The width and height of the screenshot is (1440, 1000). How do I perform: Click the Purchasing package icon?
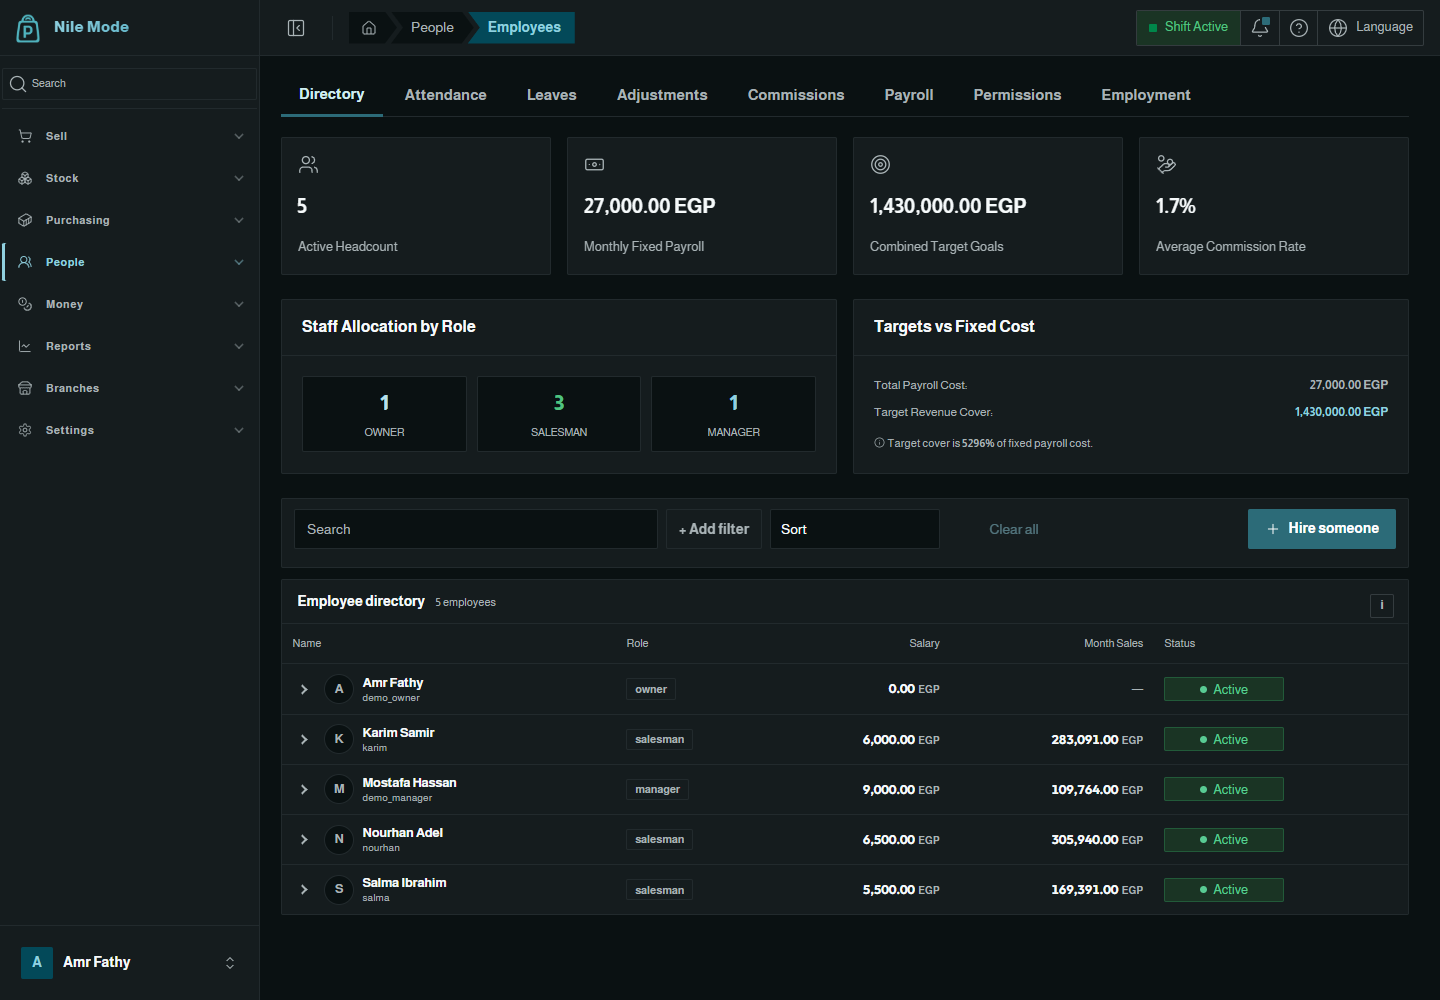coord(25,220)
